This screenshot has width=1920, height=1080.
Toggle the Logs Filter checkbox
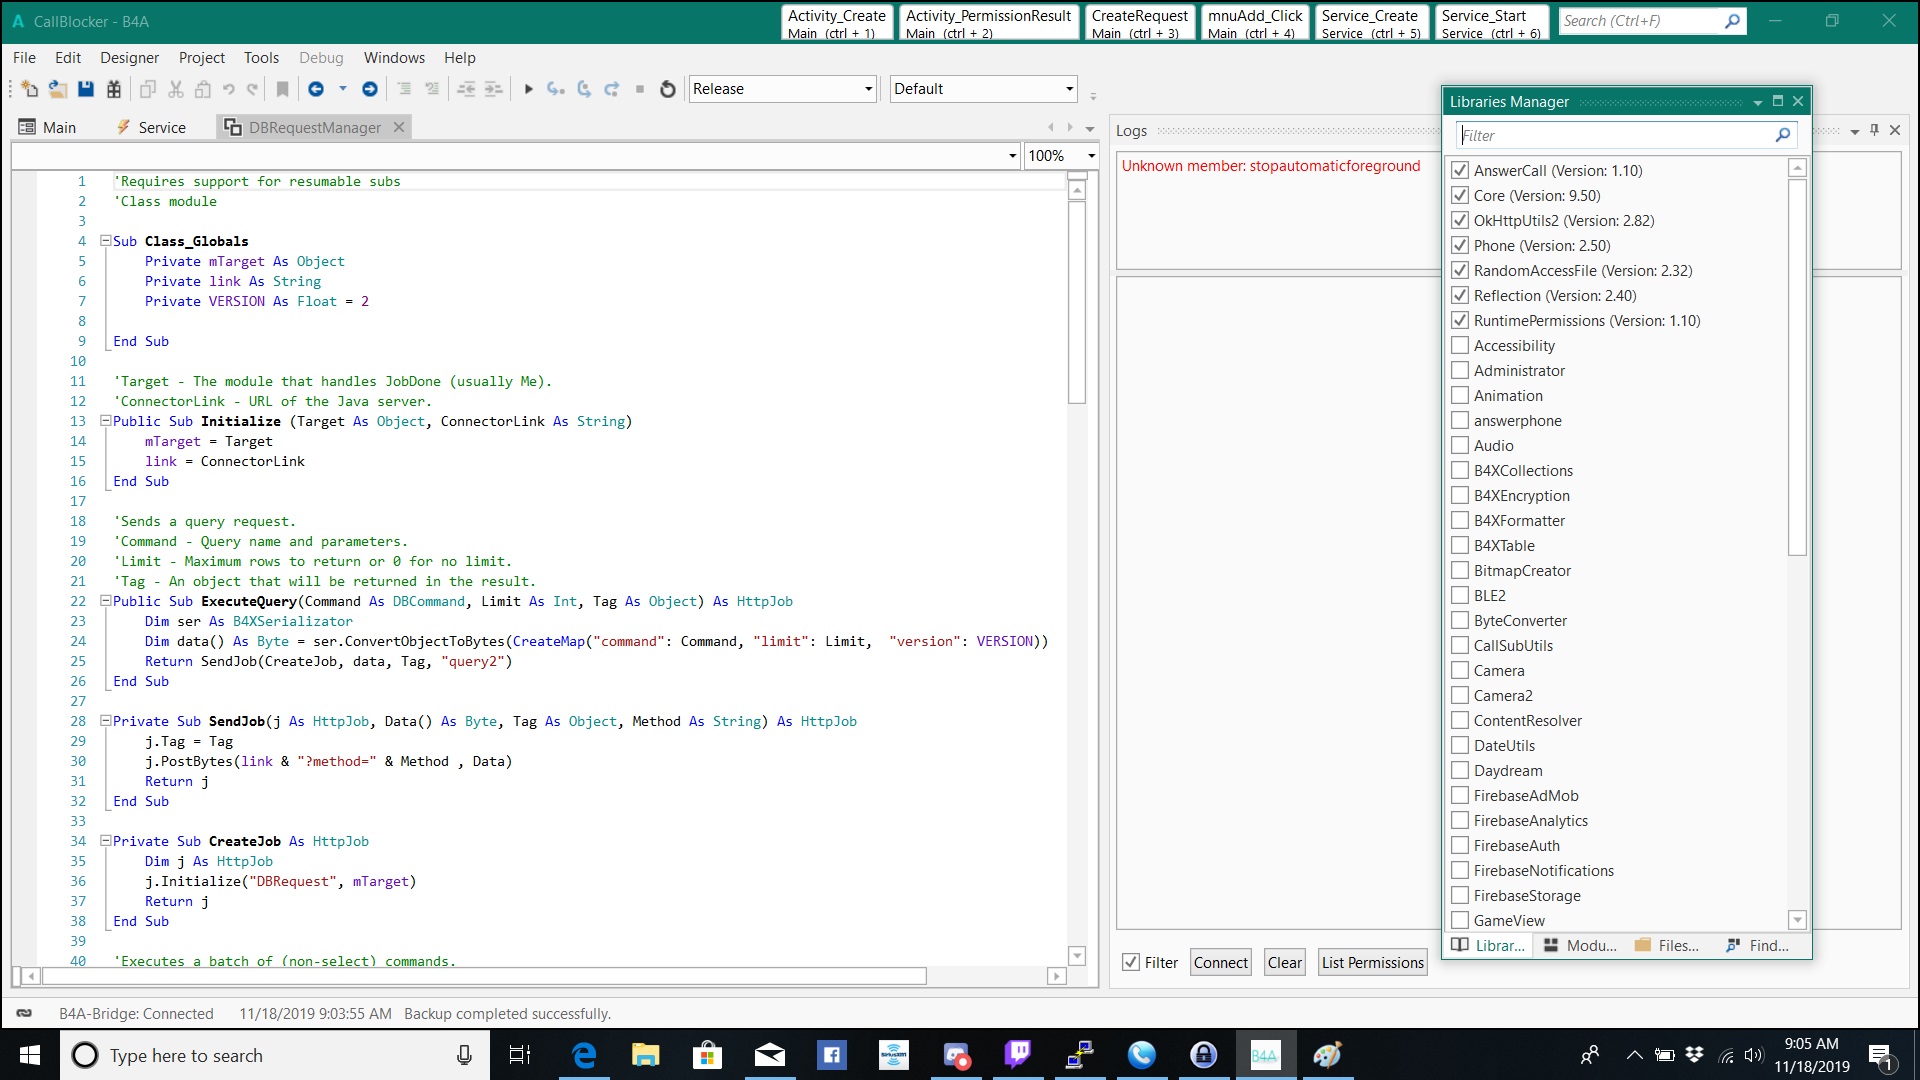[x=1131, y=962]
